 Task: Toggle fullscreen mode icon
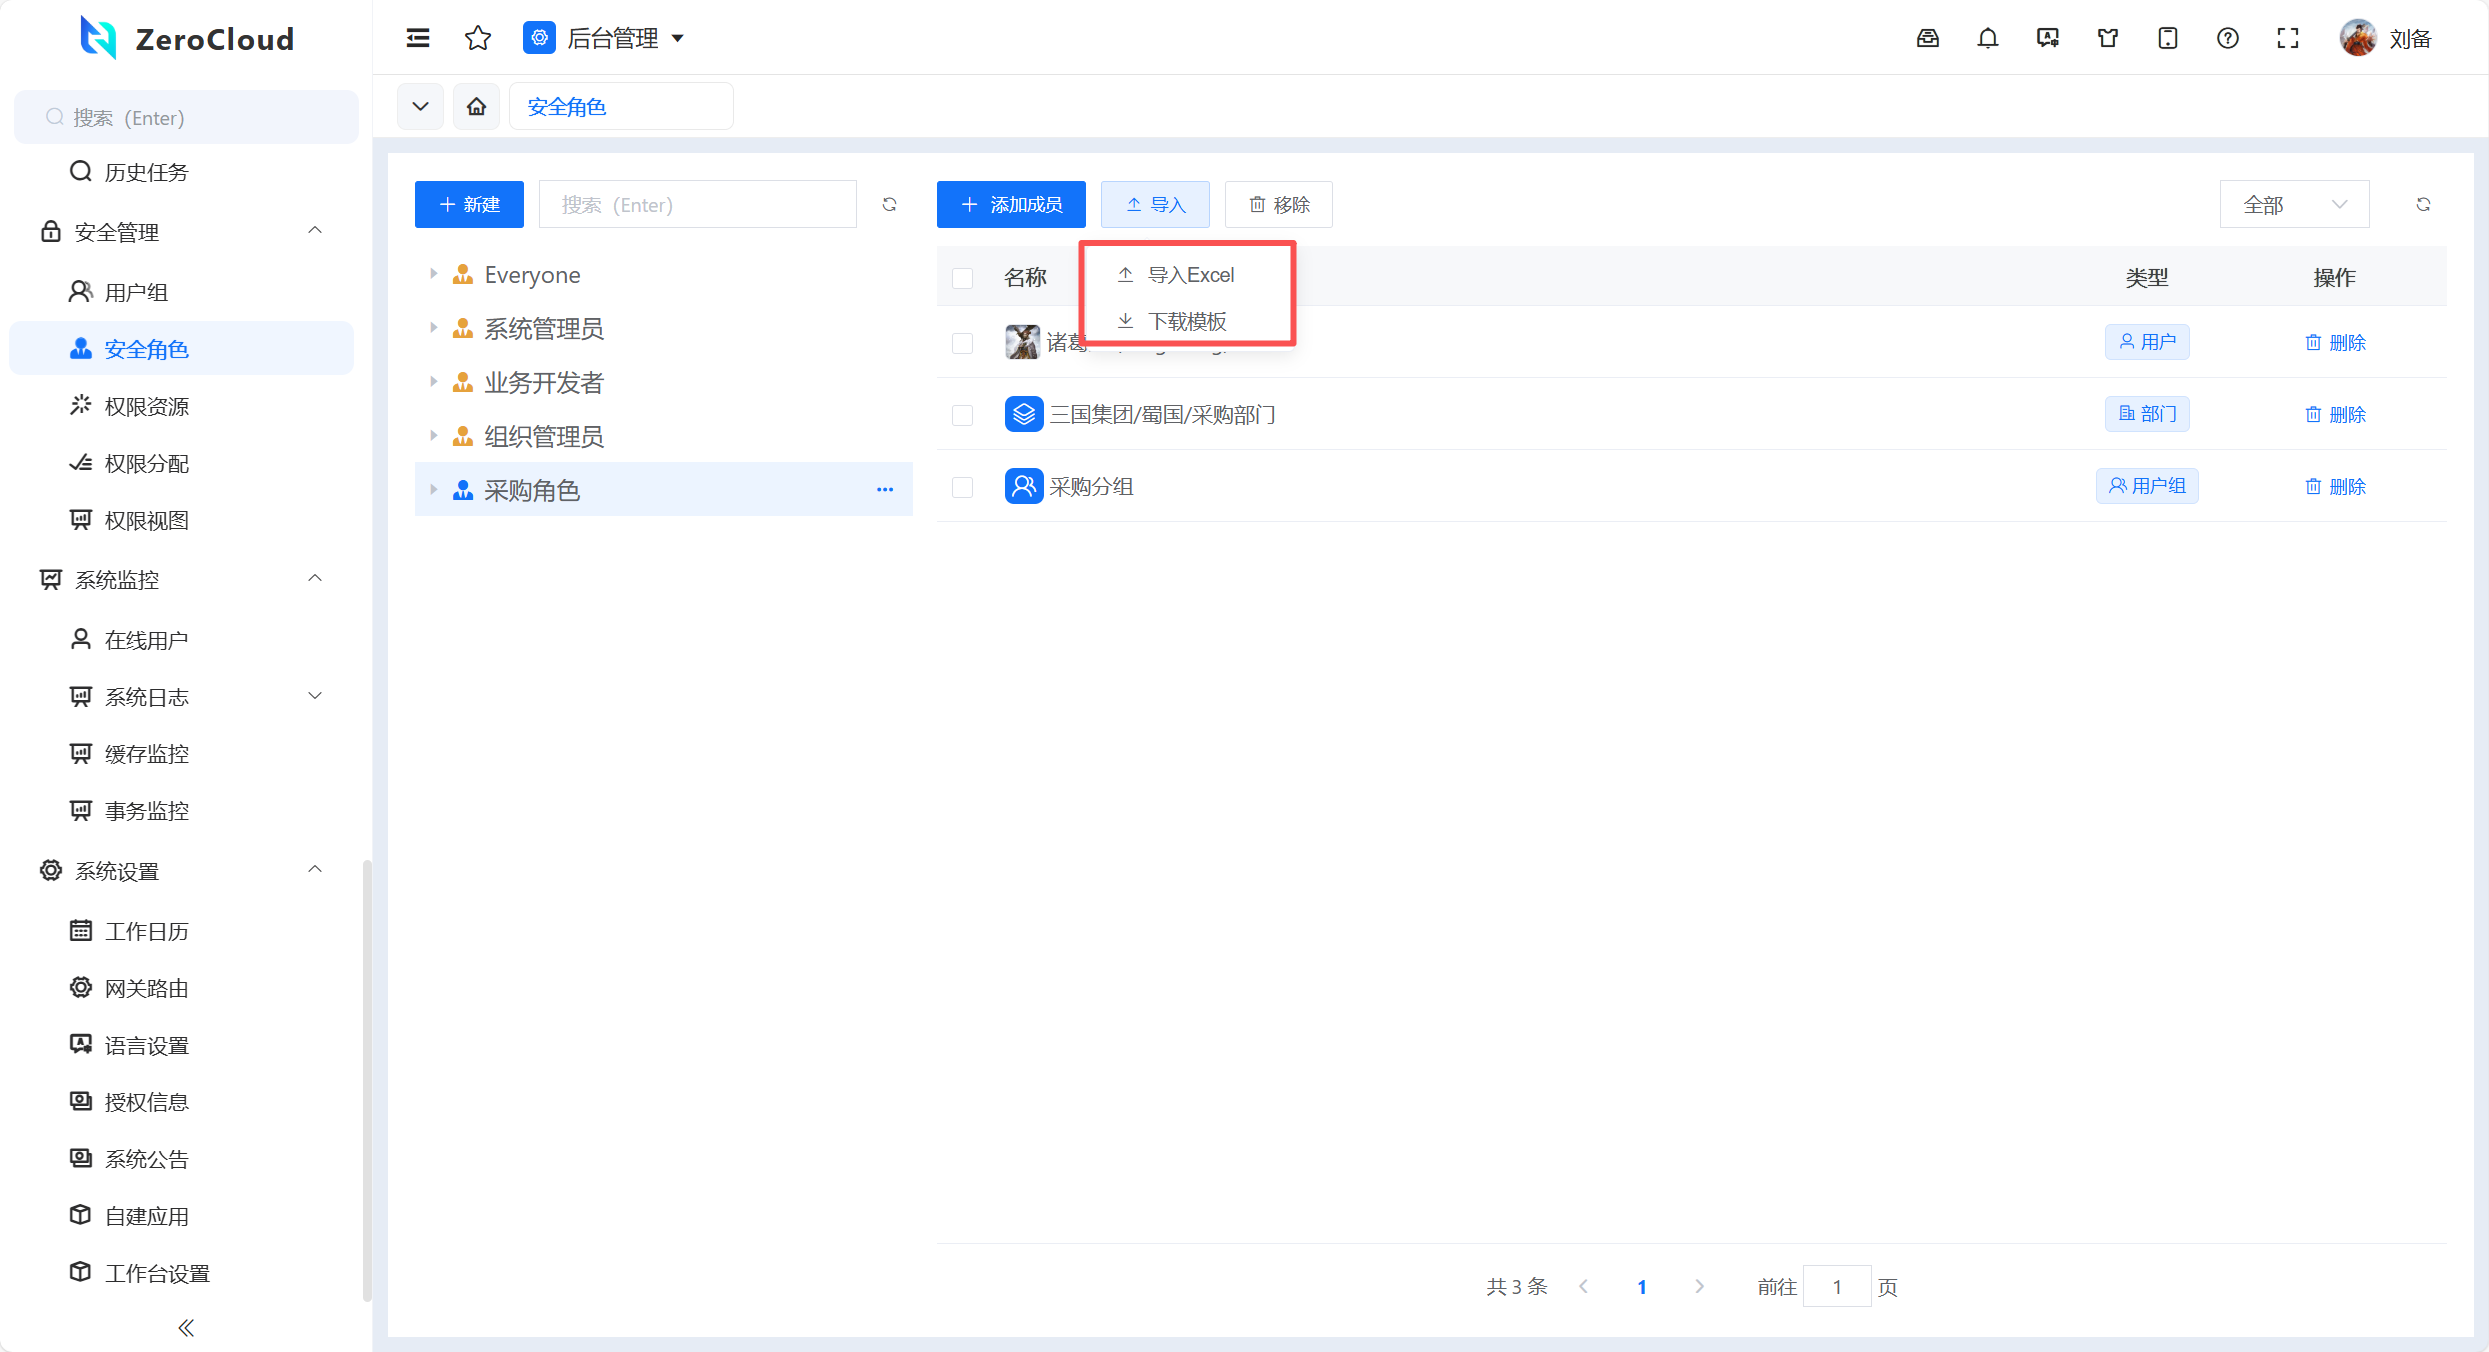2287,38
